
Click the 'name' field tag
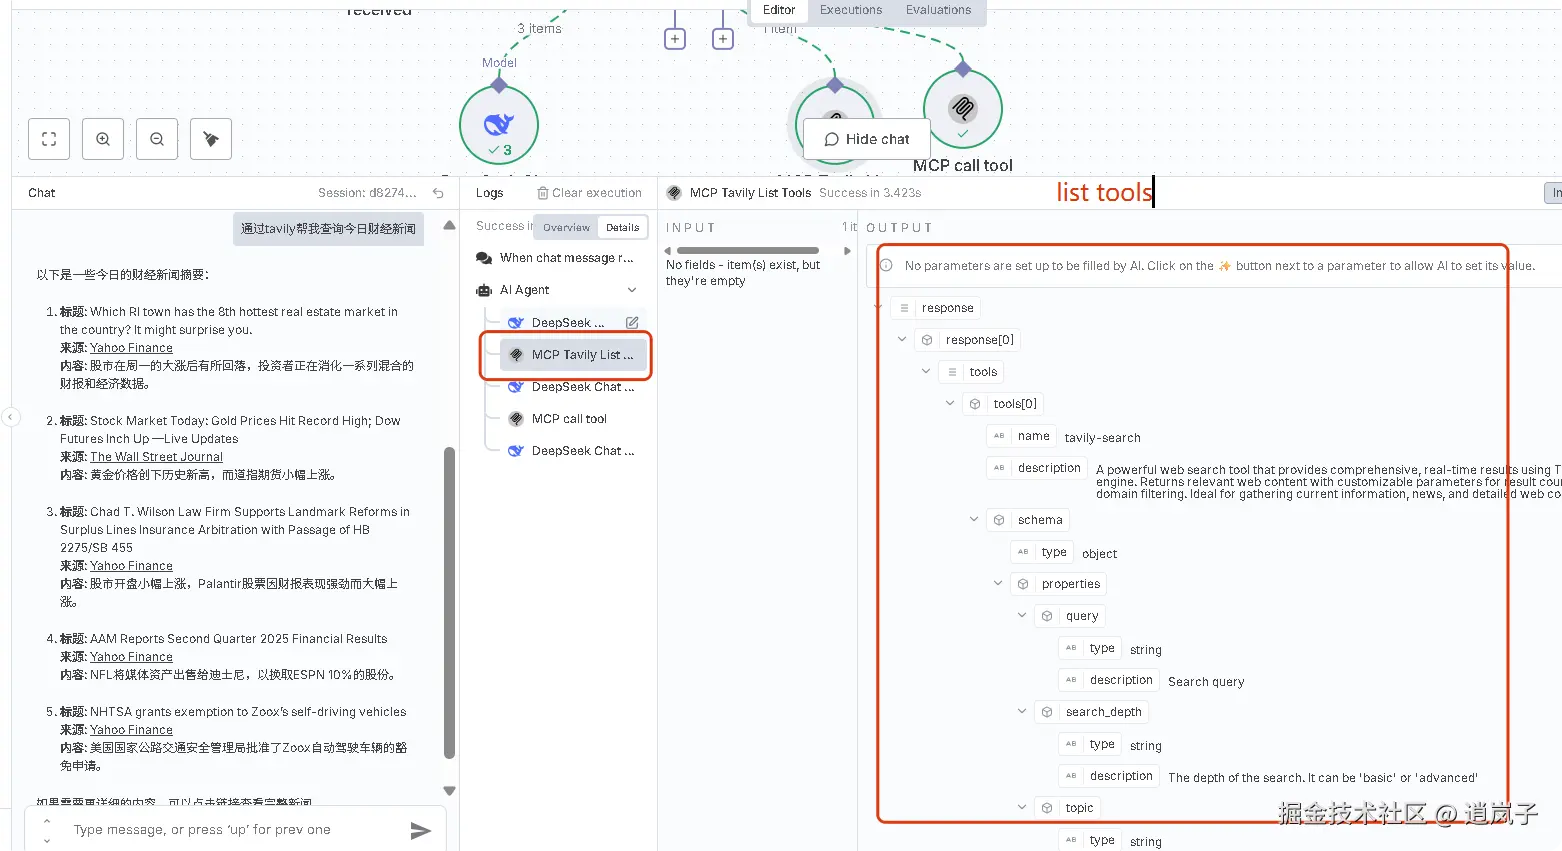tap(1022, 436)
